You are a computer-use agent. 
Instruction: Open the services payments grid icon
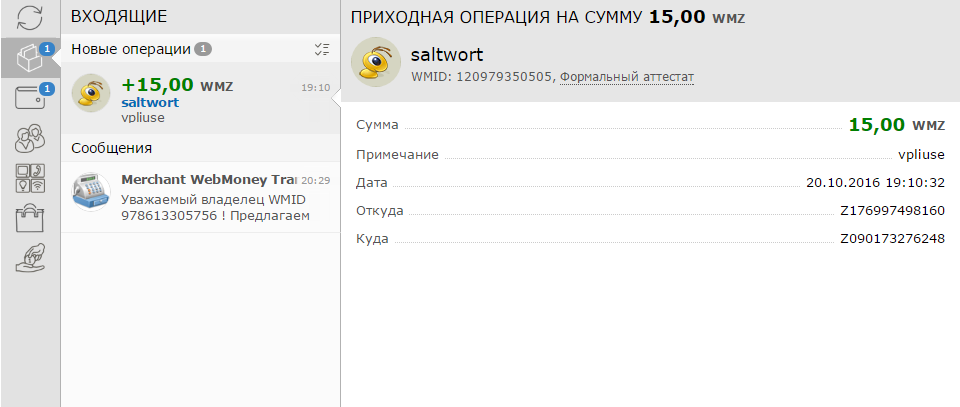[x=30, y=179]
